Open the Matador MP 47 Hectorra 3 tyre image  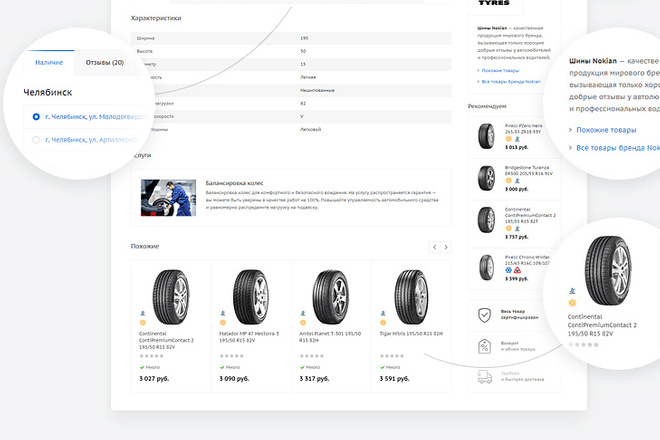pyautogui.click(x=251, y=297)
